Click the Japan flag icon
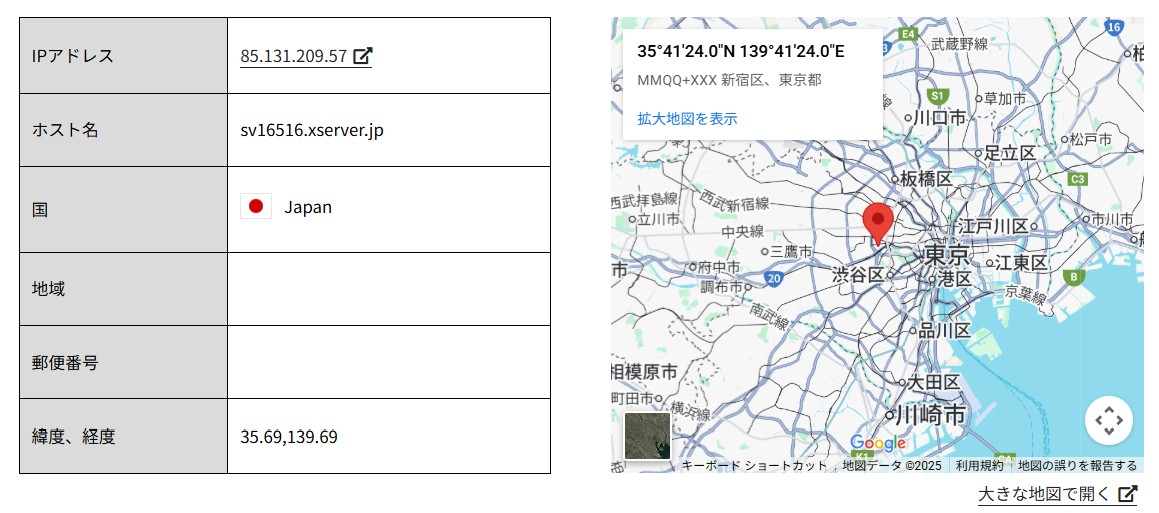This screenshot has height=513, width=1159. coord(256,207)
